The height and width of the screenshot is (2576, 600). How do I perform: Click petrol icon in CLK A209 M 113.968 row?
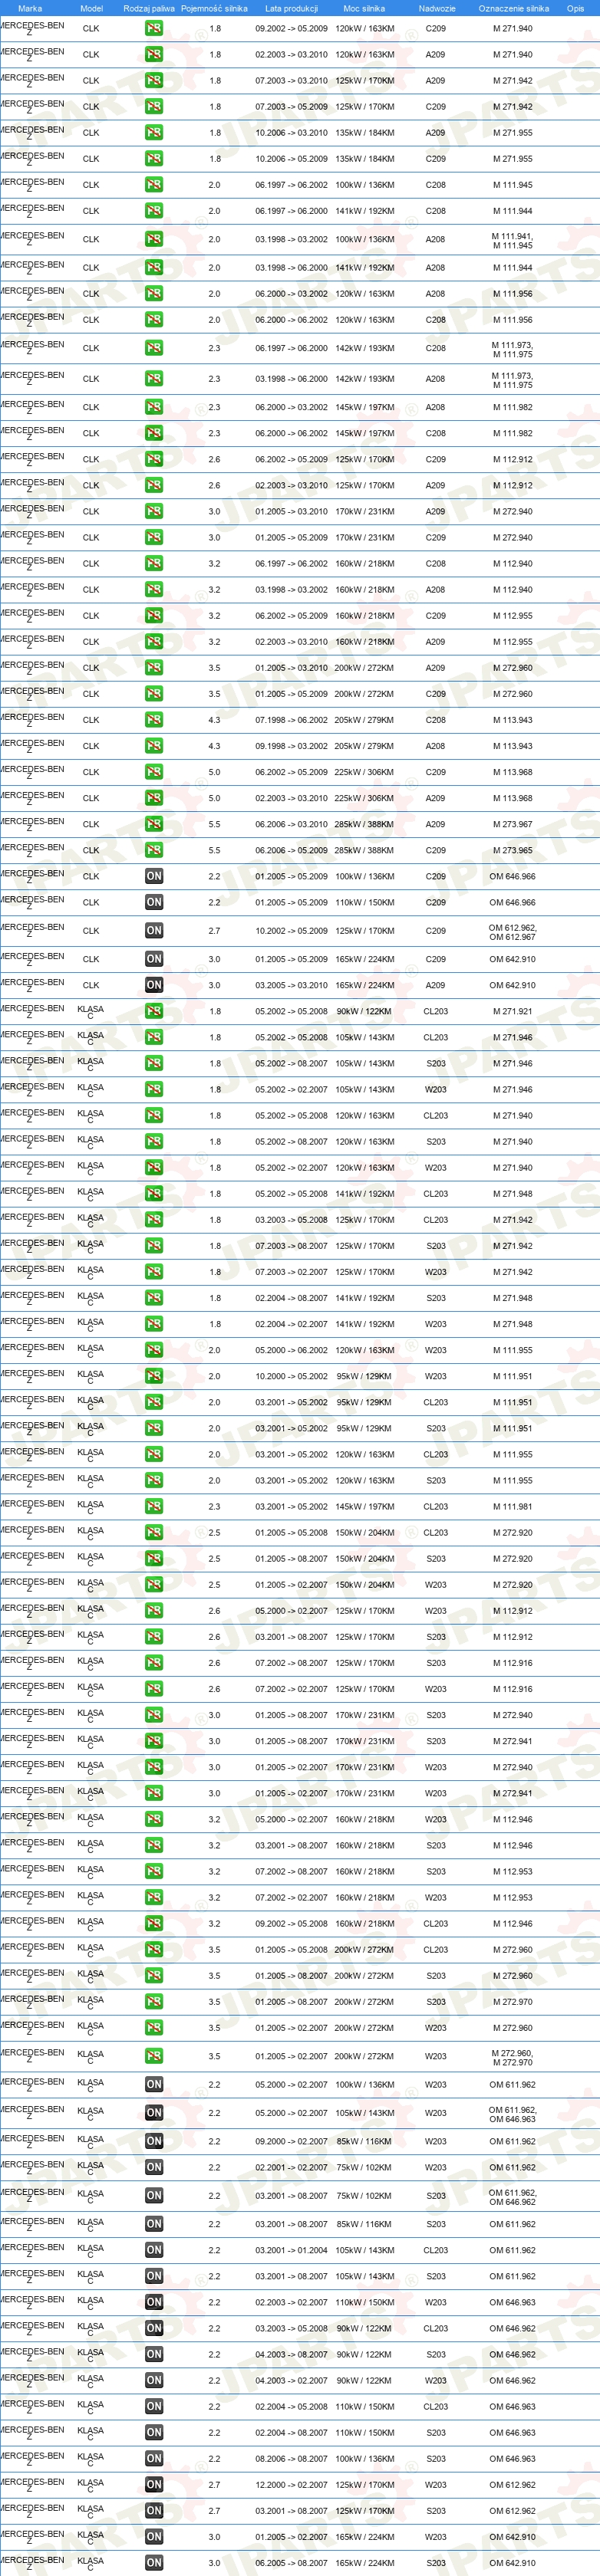(x=153, y=798)
